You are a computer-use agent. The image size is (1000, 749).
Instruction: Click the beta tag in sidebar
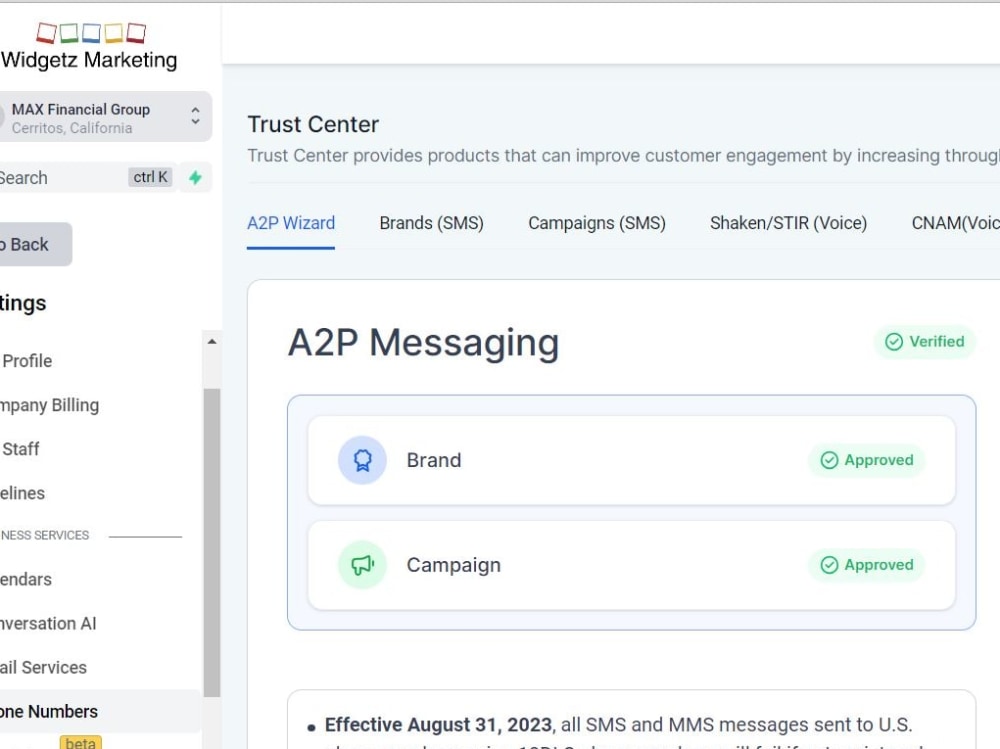click(x=80, y=743)
